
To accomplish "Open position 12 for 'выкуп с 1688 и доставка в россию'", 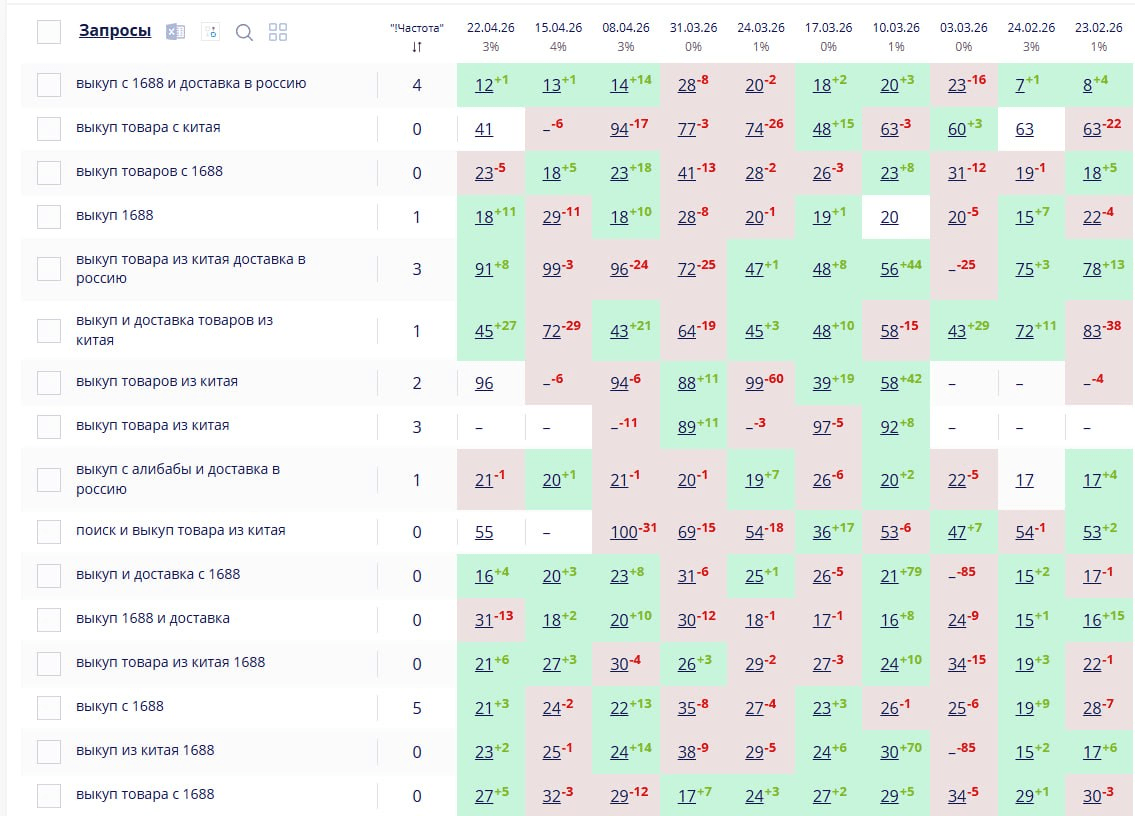I will 484,85.
